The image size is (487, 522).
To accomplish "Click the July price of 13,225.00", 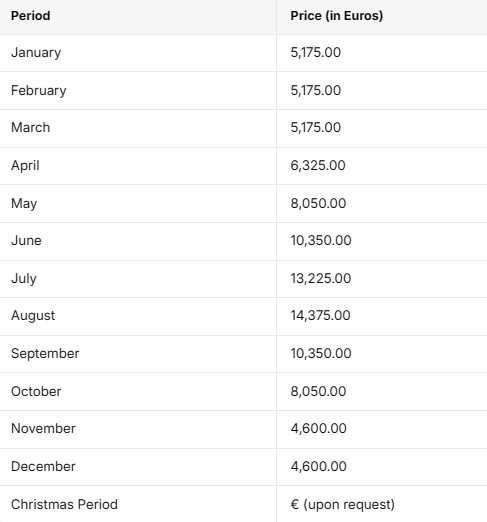I will [321, 278].
